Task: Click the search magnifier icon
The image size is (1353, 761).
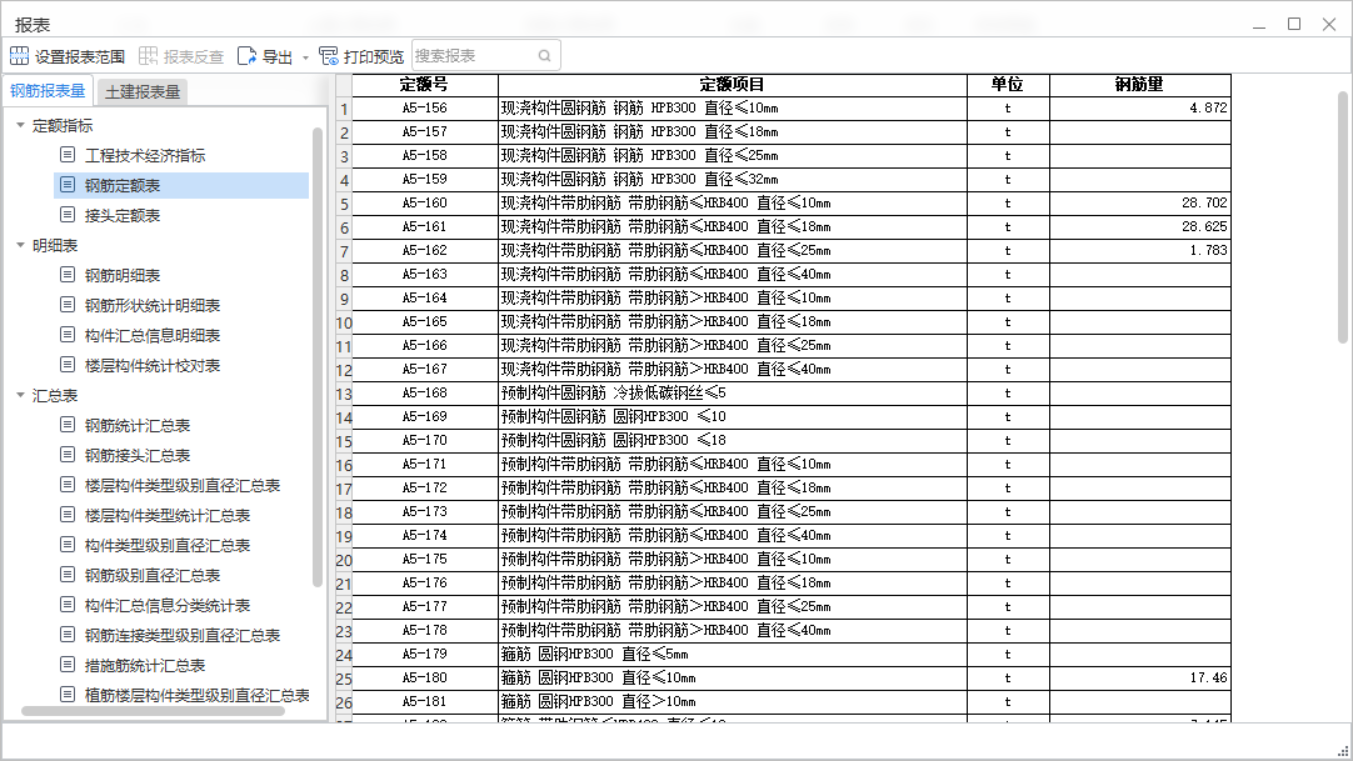Action: 545,56
